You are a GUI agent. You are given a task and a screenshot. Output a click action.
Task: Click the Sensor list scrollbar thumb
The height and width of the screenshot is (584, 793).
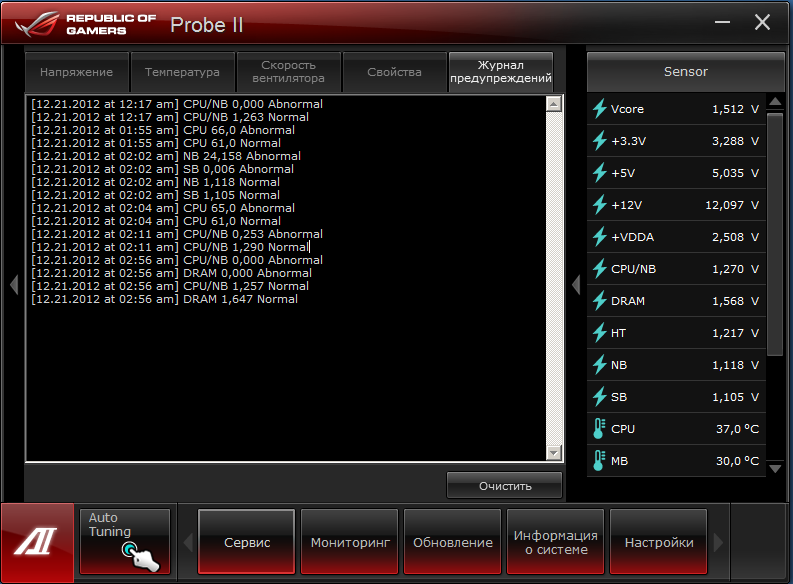point(775,235)
